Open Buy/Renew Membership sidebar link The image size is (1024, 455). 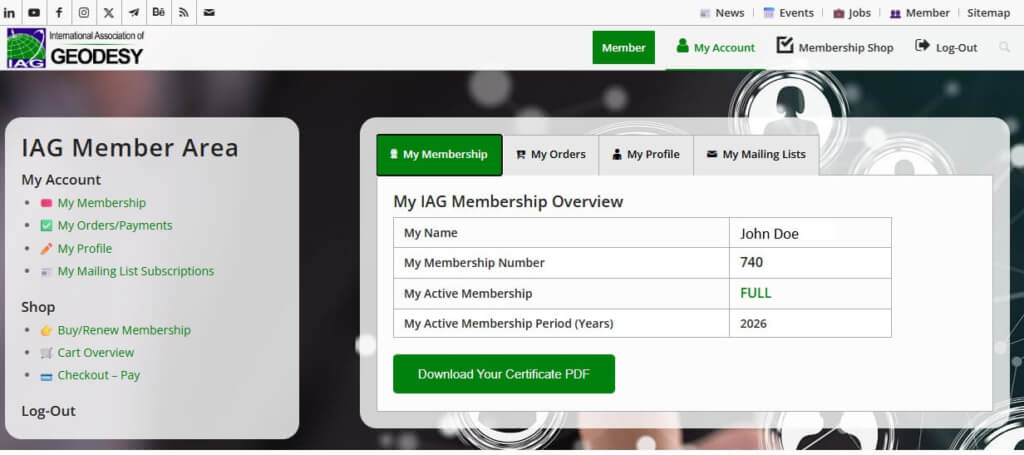[124, 330]
